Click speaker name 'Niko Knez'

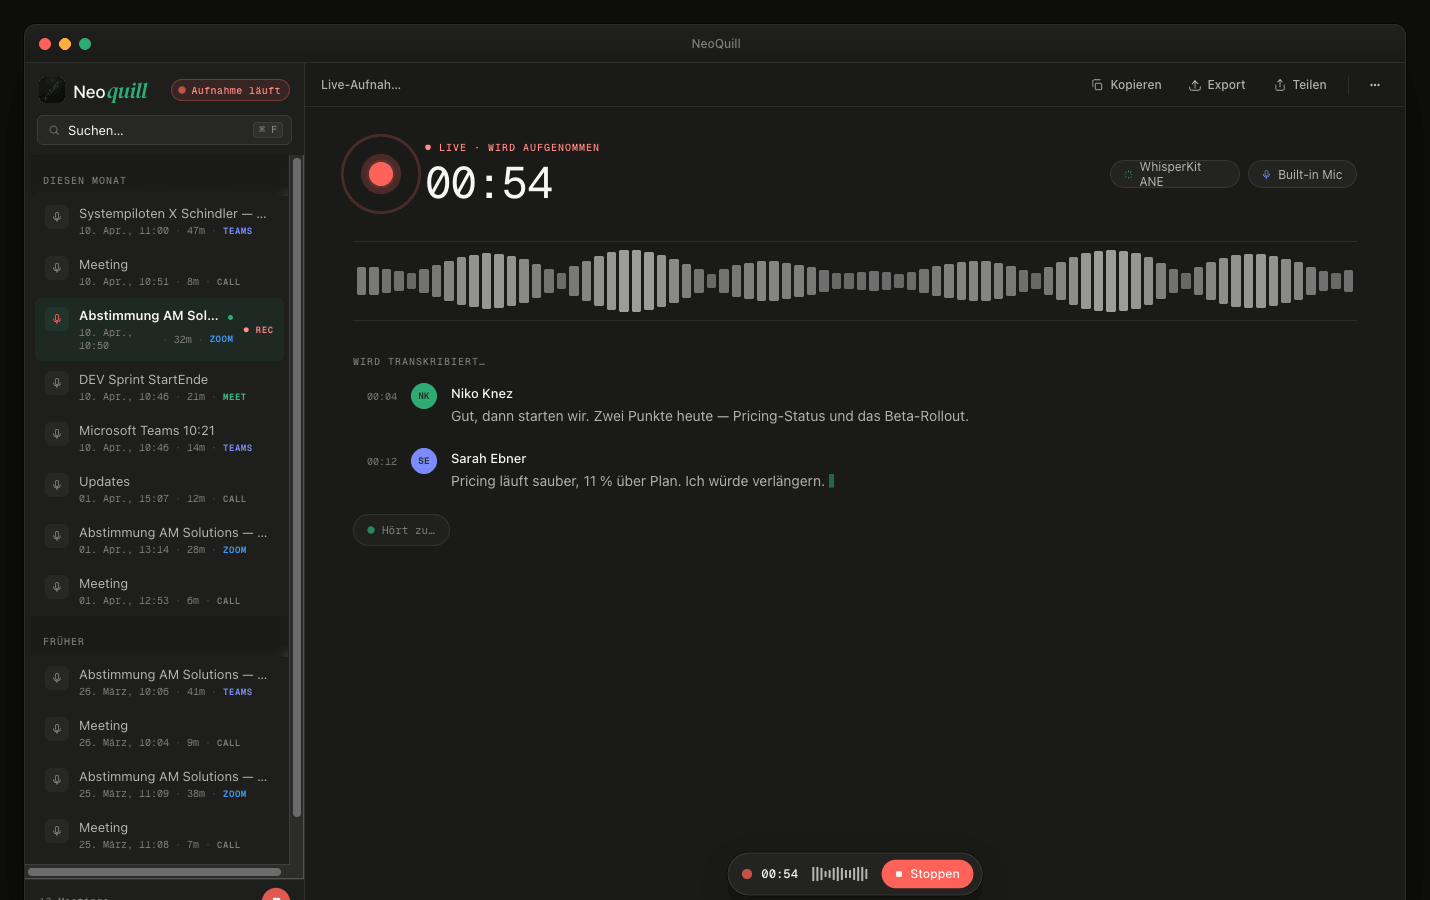[482, 394]
